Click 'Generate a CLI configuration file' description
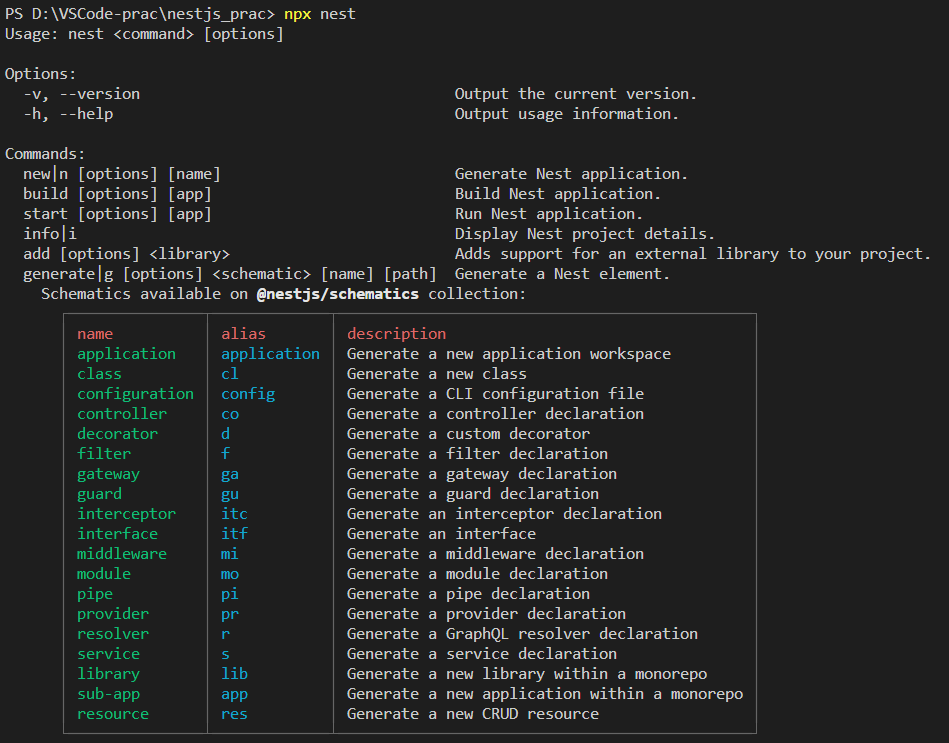 pos(495,394)
